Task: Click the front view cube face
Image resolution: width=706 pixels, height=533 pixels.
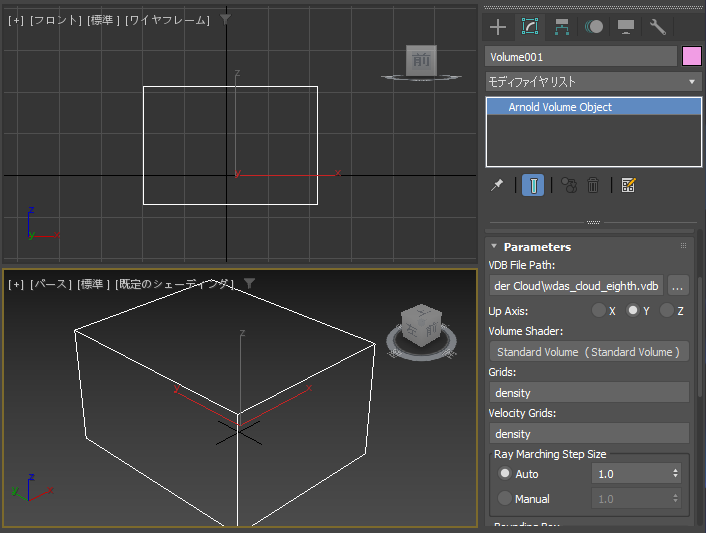Action: click(x=421, y=60)
